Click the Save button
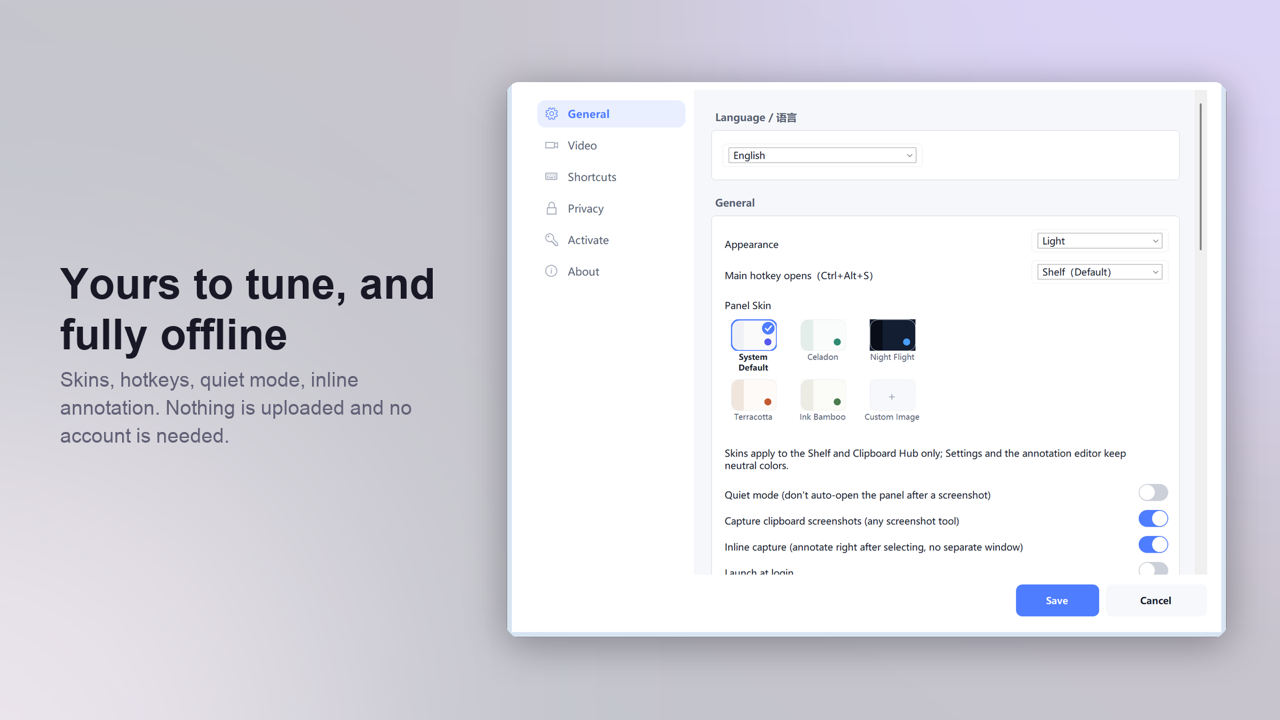This screenshot has width=1280, height=720. click(1057, 600)
